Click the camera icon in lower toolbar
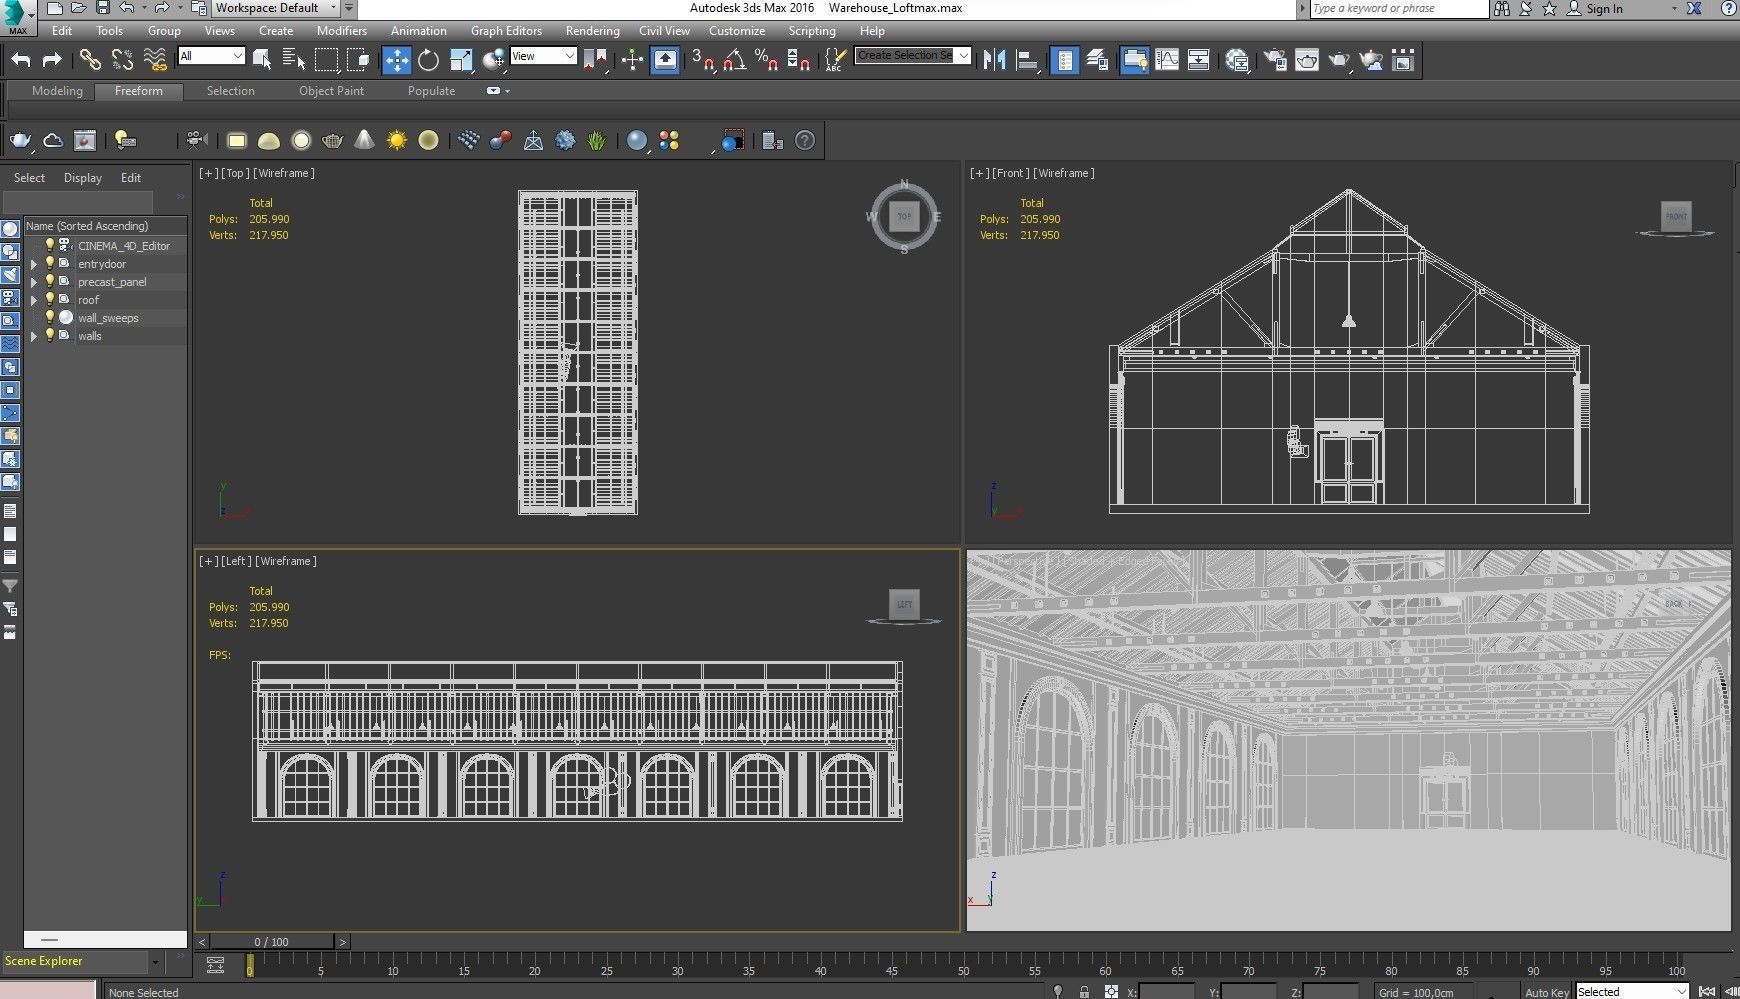Viewport: 1740px width, 999px height. click(x=196, y=141)
